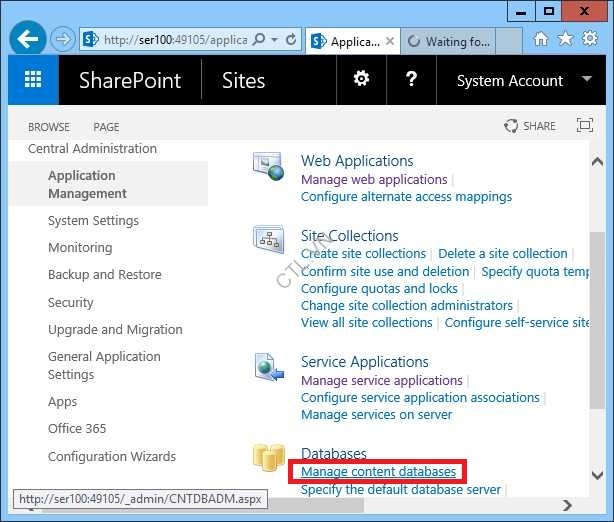Click the Databases heading
This screenshot has width=614, height=522.
334,453
